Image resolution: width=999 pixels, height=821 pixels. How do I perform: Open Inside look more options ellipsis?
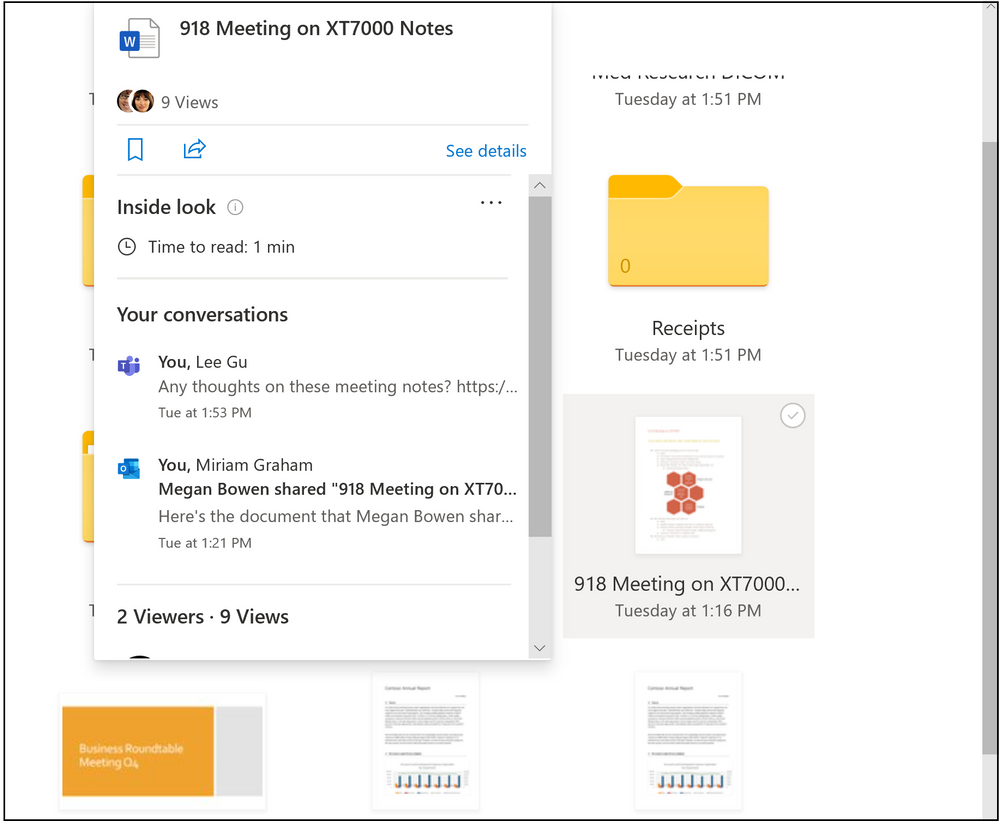pyautogui.click(x=491, y=203)
